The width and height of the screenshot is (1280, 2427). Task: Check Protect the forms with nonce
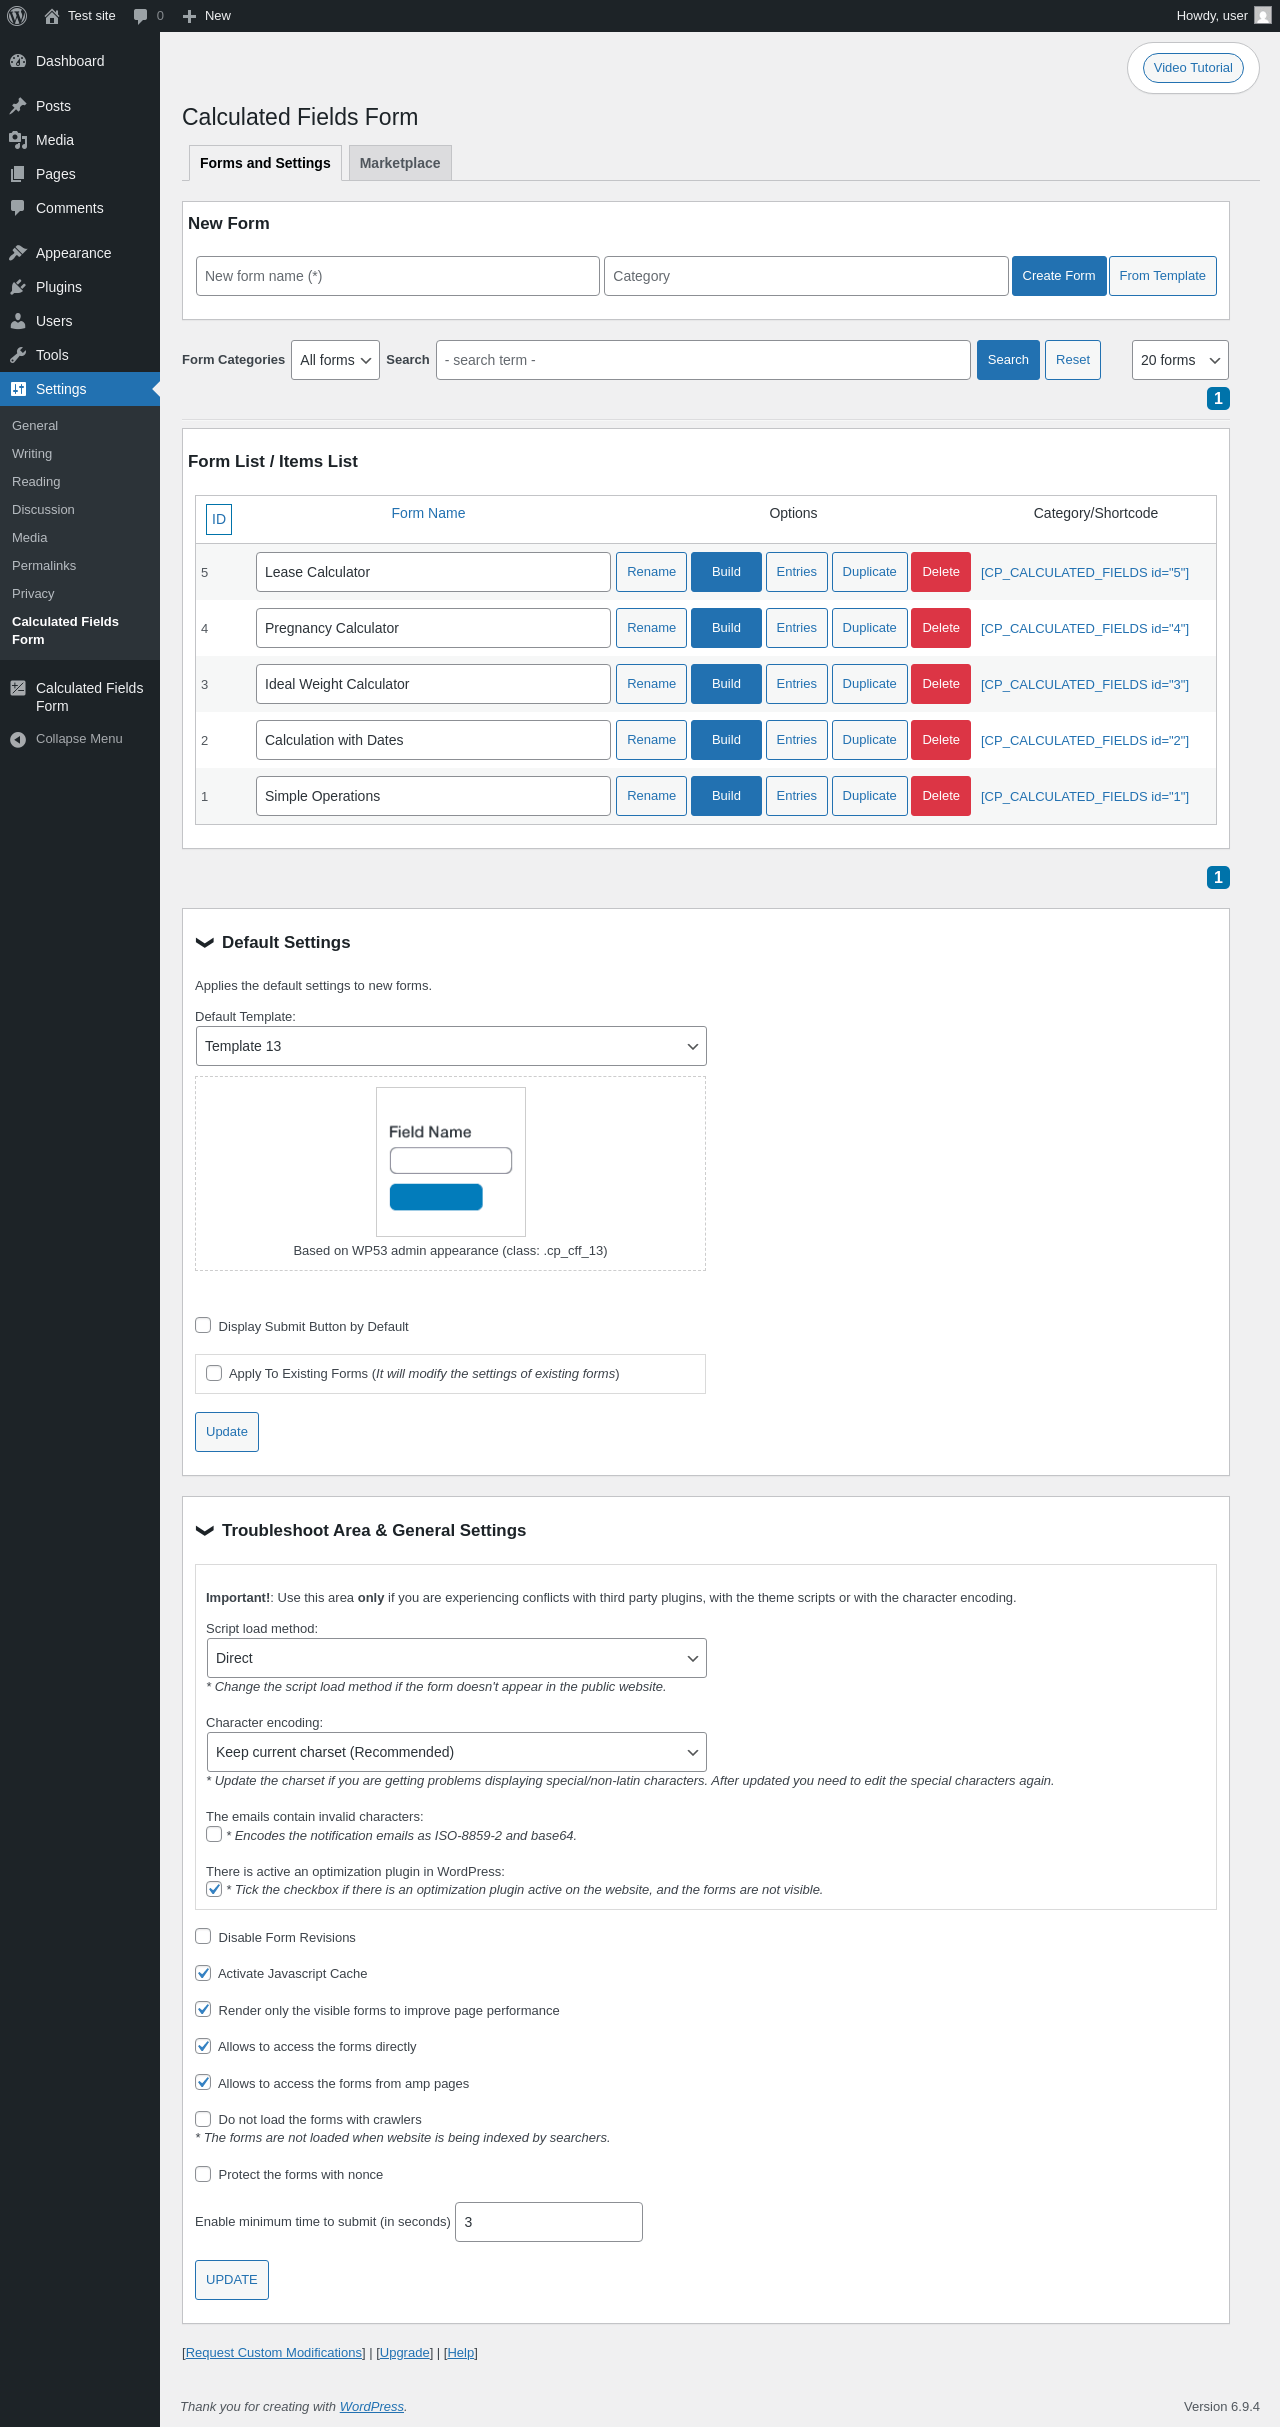(x=203, y=2173)
